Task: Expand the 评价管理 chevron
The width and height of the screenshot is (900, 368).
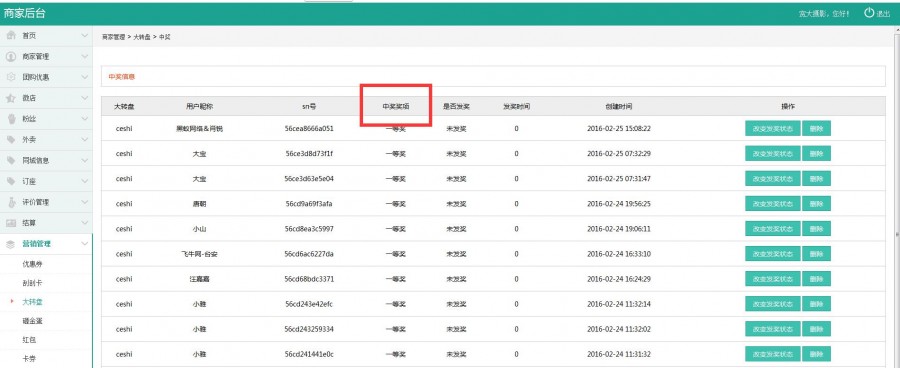Action: (84, 202)
